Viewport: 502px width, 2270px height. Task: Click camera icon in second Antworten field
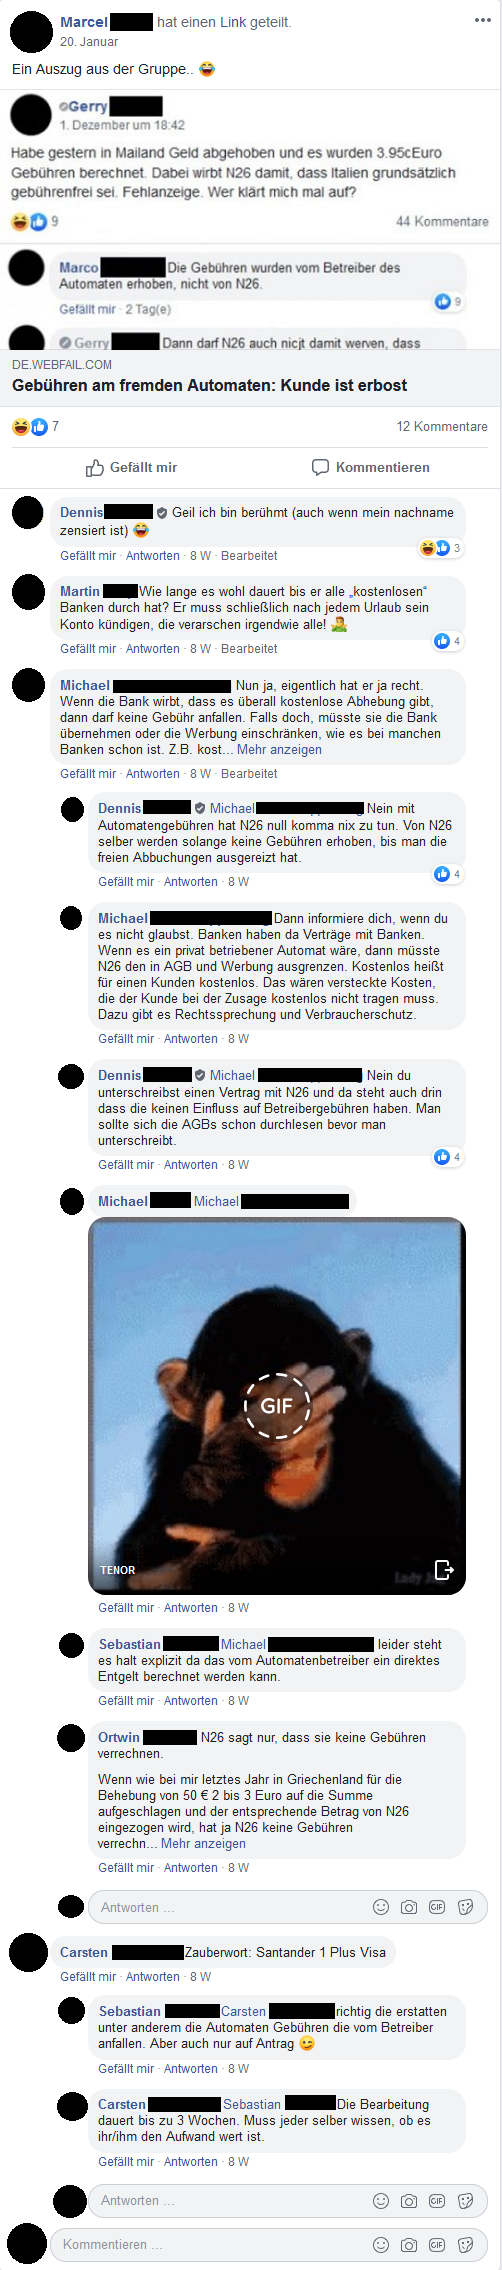pos(409,2201)
